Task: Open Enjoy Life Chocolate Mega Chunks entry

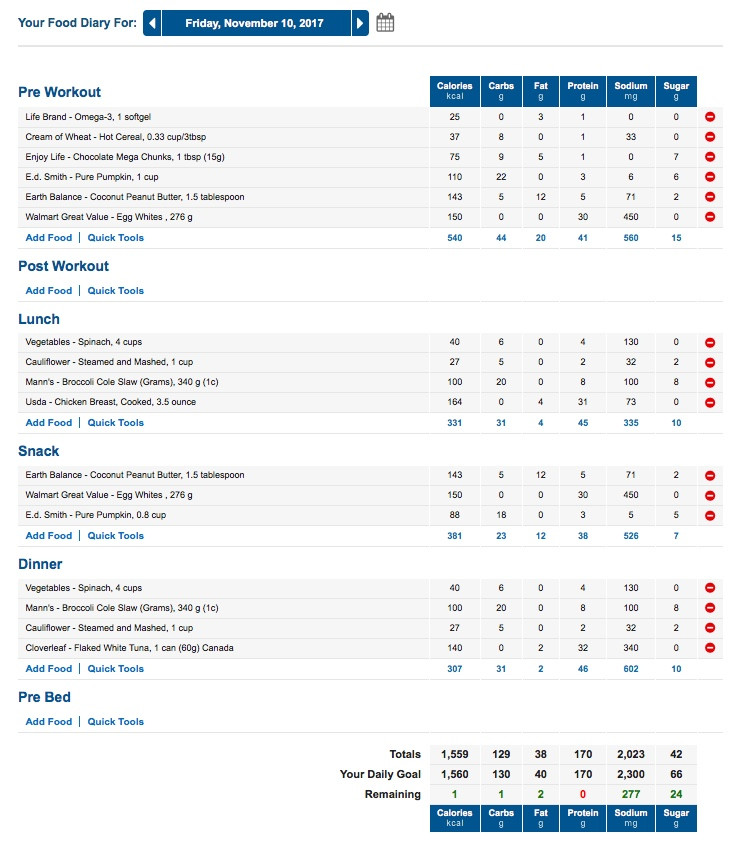Action: pyautogui.click(x=125, y=157)
